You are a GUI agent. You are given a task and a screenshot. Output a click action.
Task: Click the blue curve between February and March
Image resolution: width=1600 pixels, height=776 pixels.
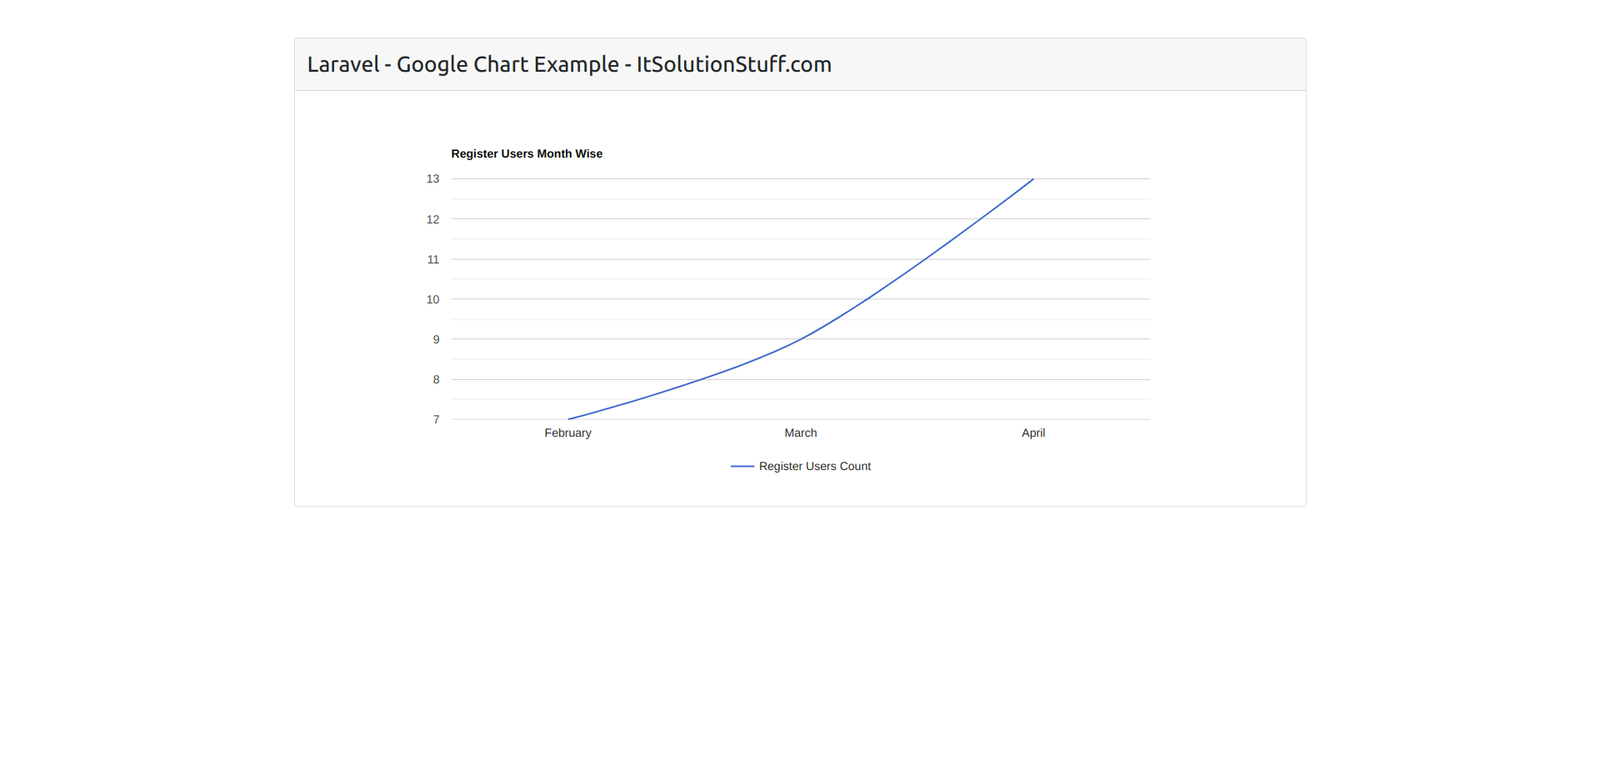(685, 384)
